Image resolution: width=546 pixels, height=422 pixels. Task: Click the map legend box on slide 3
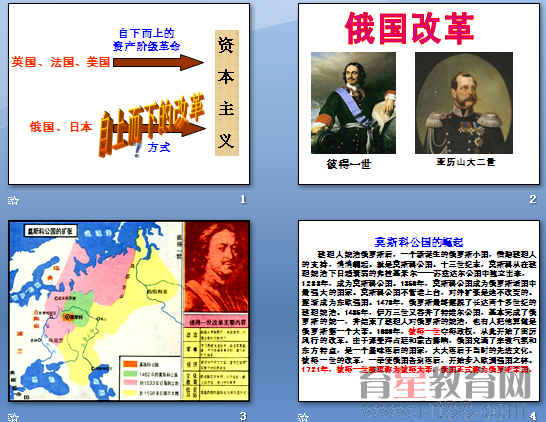coord(150,378)
